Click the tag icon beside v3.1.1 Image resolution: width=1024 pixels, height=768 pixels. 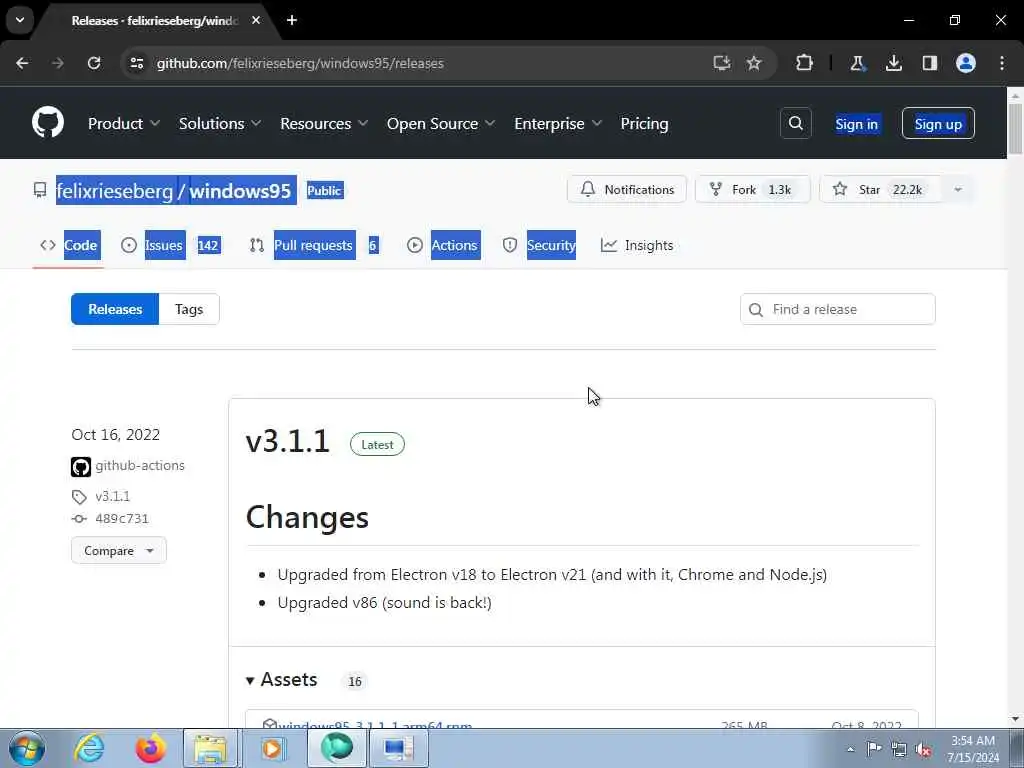click(x=79, y=497)
